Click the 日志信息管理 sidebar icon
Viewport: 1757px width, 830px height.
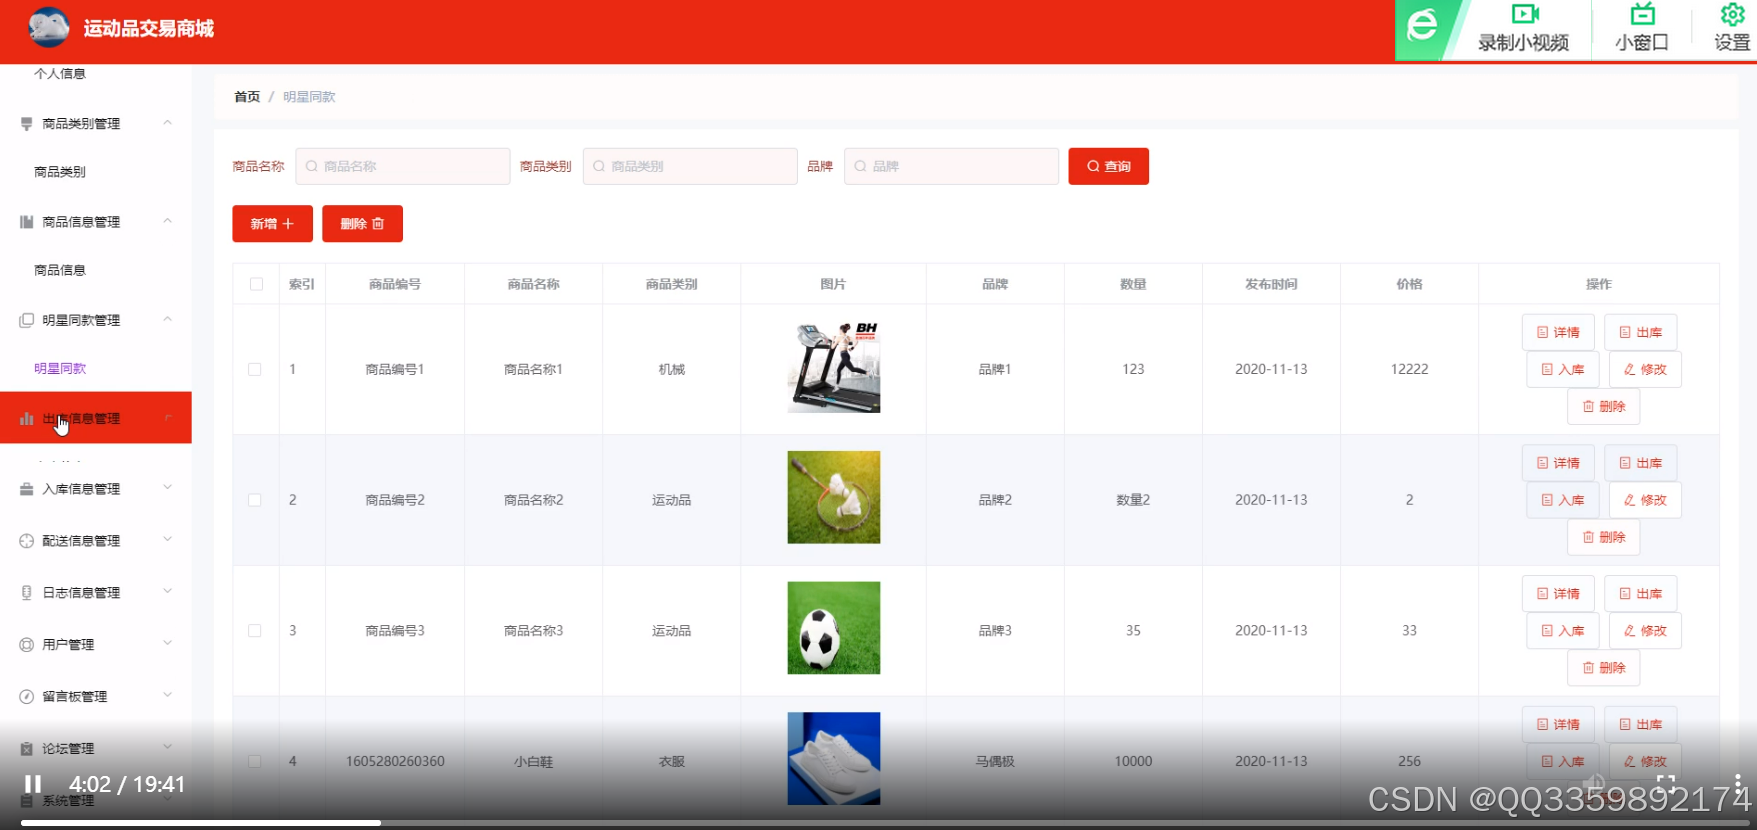click(x=27, y=593)
